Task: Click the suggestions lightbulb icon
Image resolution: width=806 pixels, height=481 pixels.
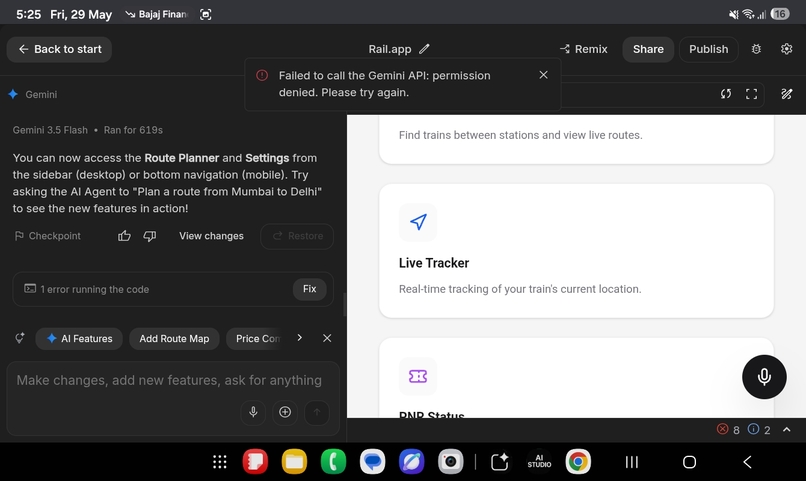Action: (20, 338)
